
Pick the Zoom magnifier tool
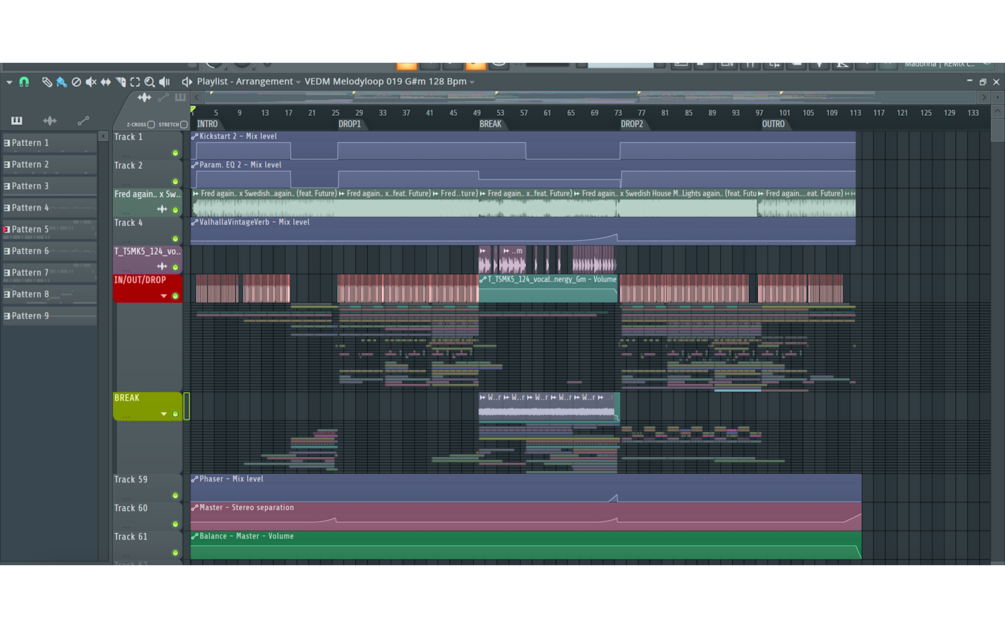pos(149,81)
